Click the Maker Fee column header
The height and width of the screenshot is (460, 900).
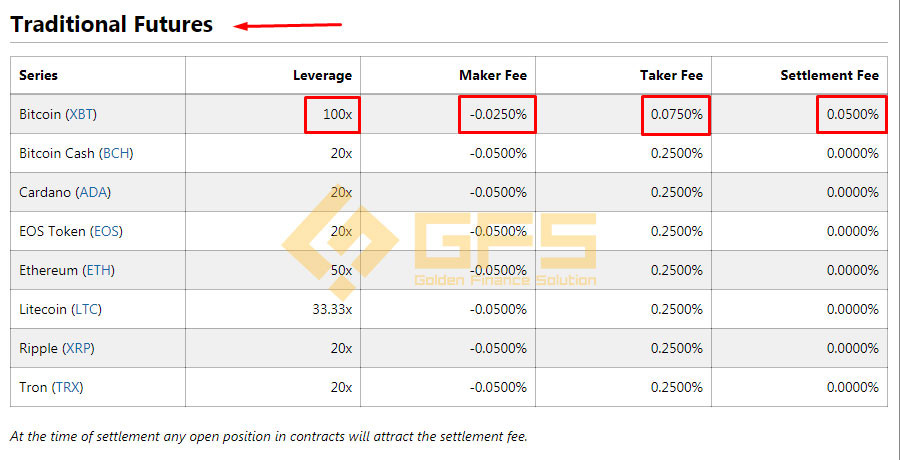tap(492, 75)
